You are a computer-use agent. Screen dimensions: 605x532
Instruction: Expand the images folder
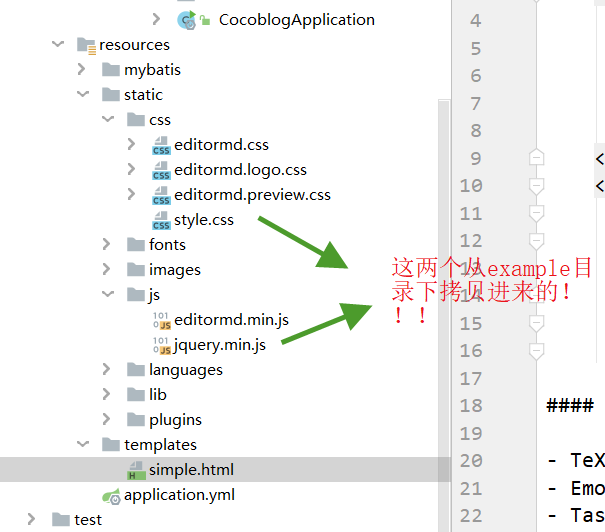(106, 269)
